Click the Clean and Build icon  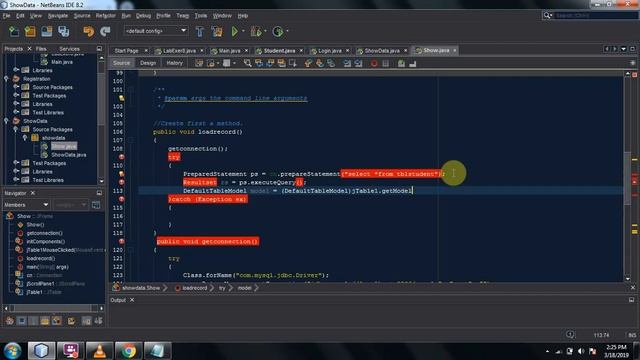[x=217, y=31]
